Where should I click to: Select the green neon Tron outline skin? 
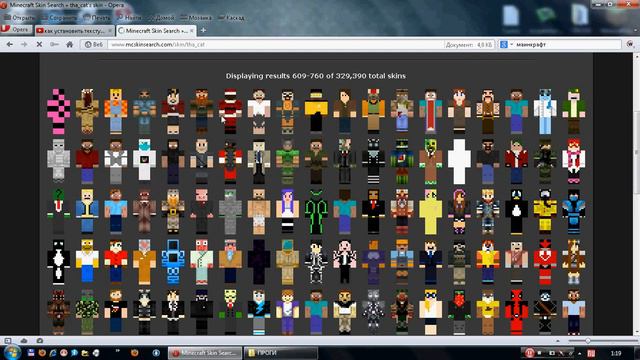[316, 212]
